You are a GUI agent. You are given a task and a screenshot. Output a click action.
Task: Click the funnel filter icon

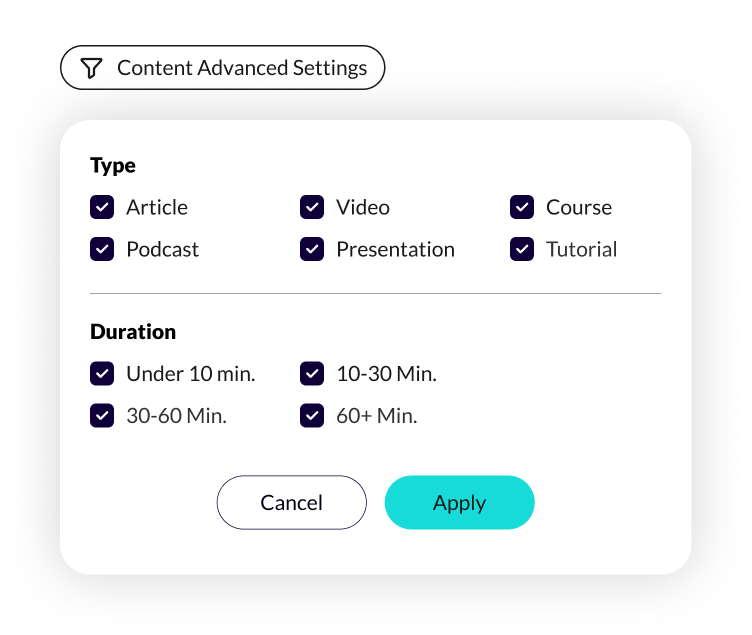91,68
